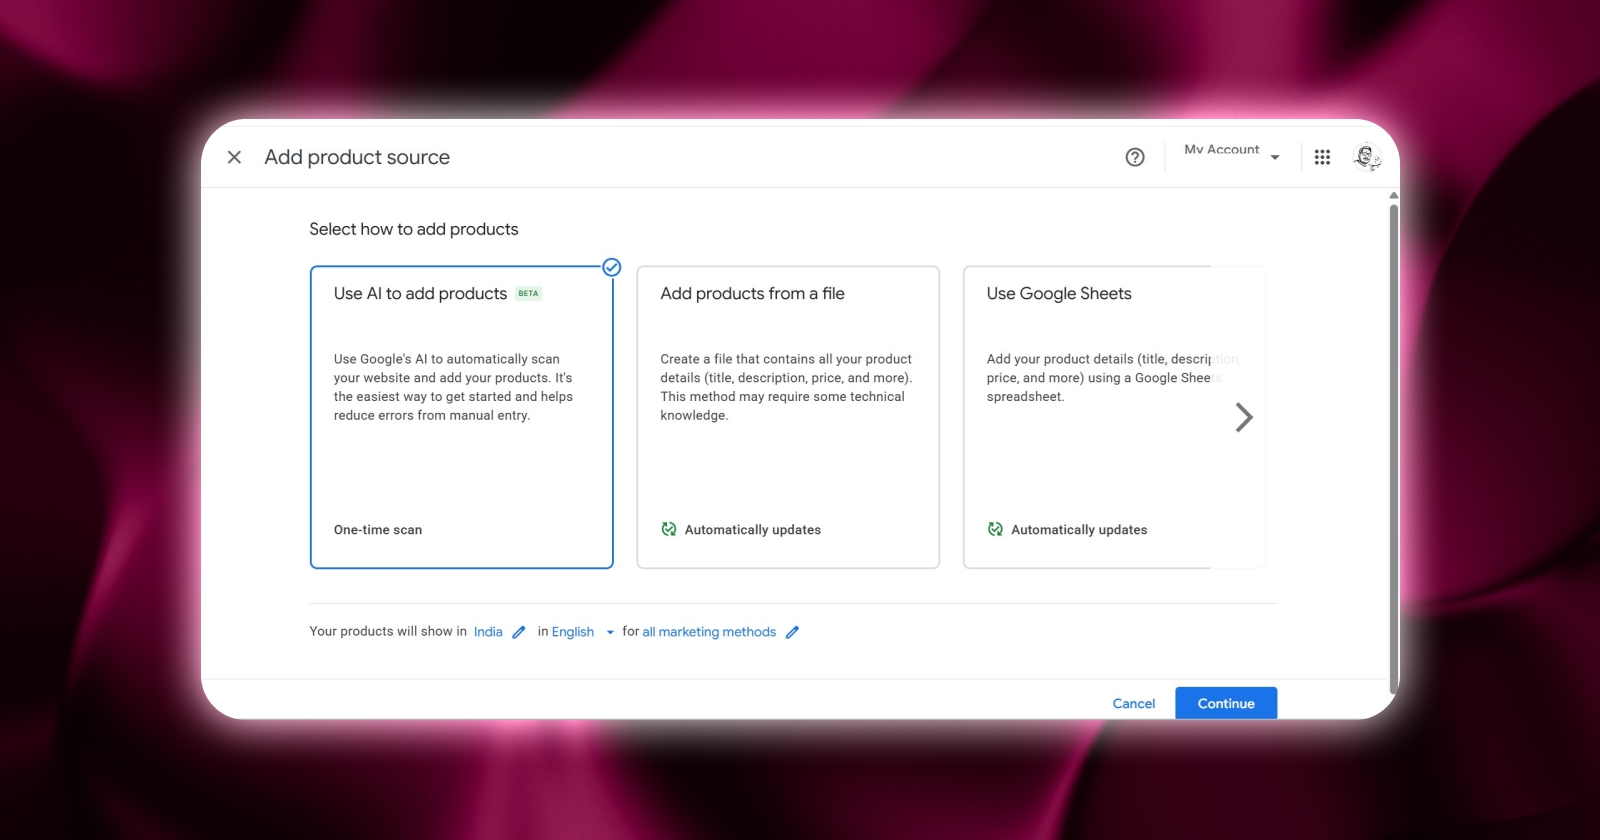Click the all marketing methods link
1600x840 pixels.
709,632
